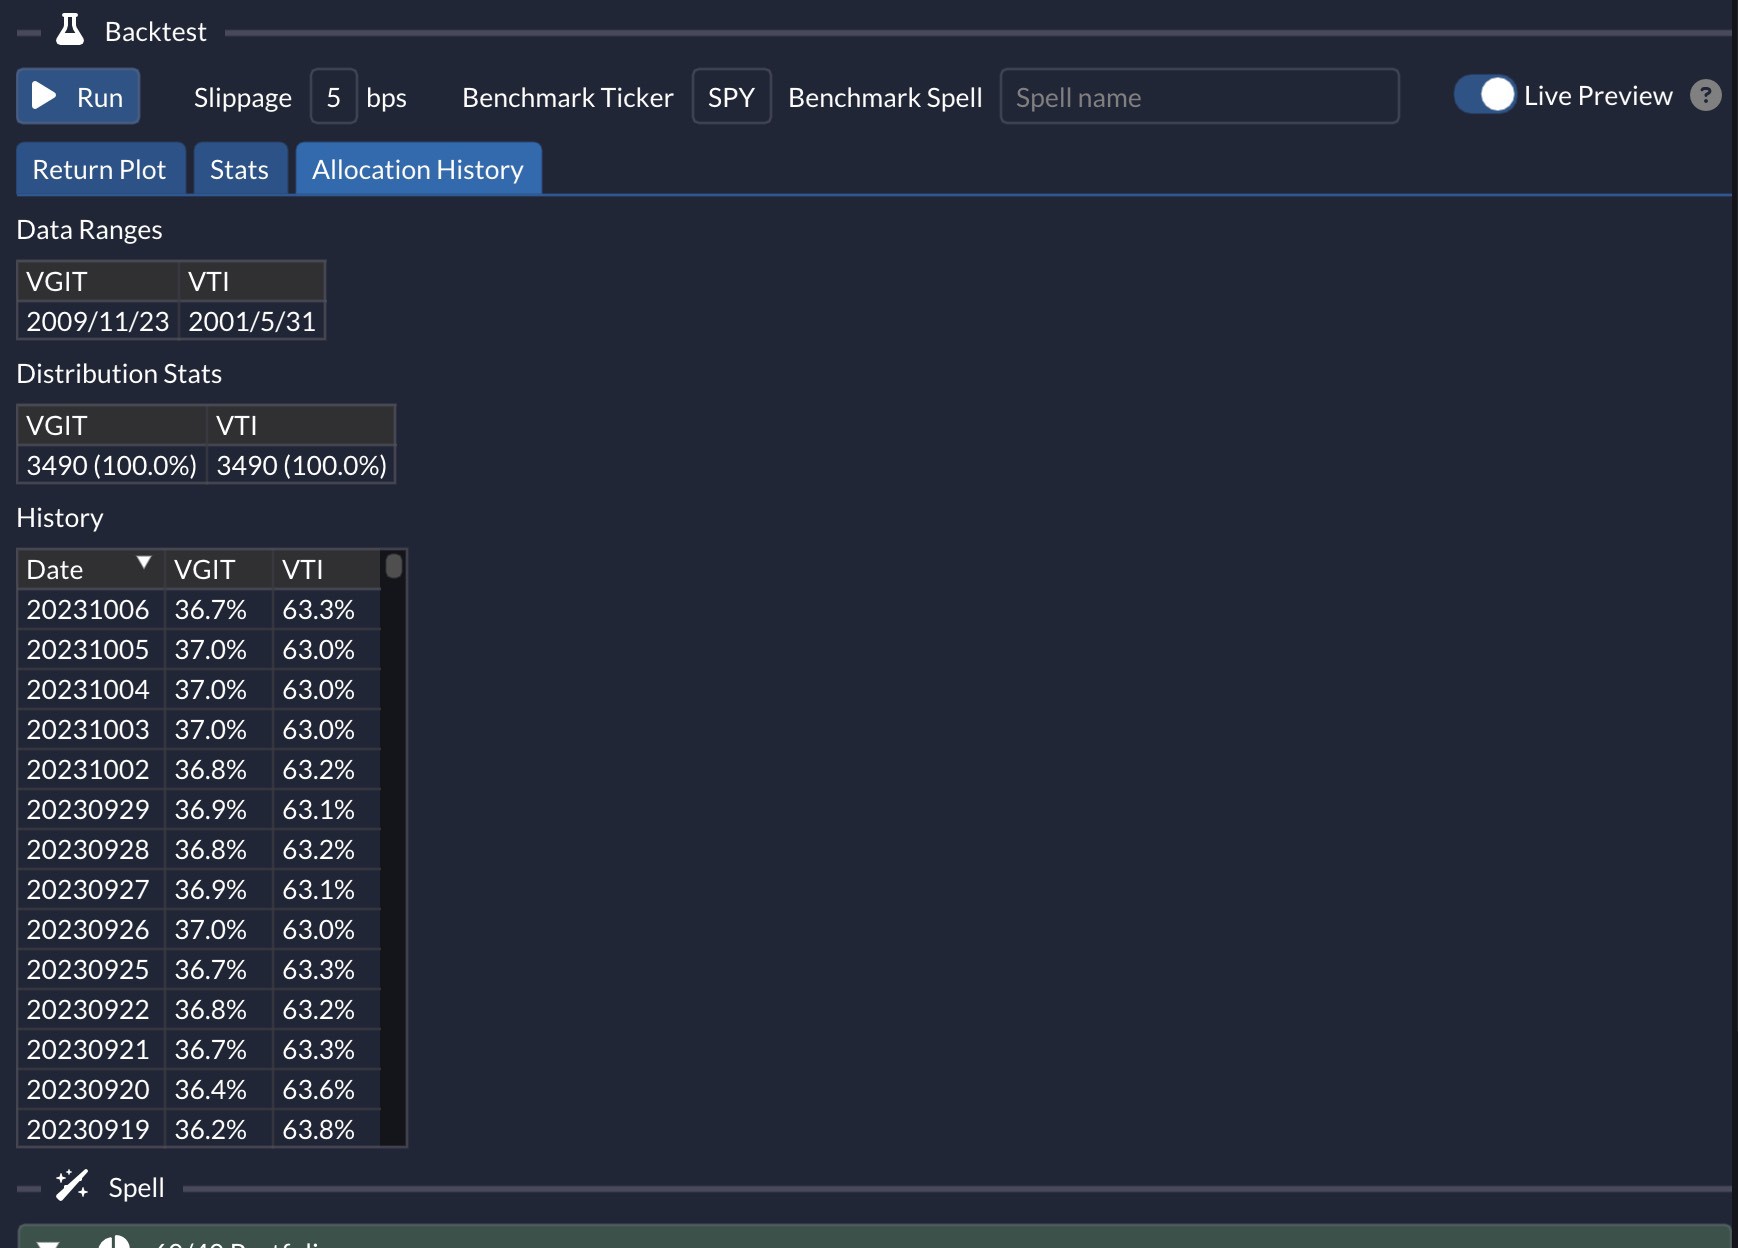The height and width of the screenshot is (1248, 1738).
Task: Click the VGIT header in History table
Action: point(205,570)
